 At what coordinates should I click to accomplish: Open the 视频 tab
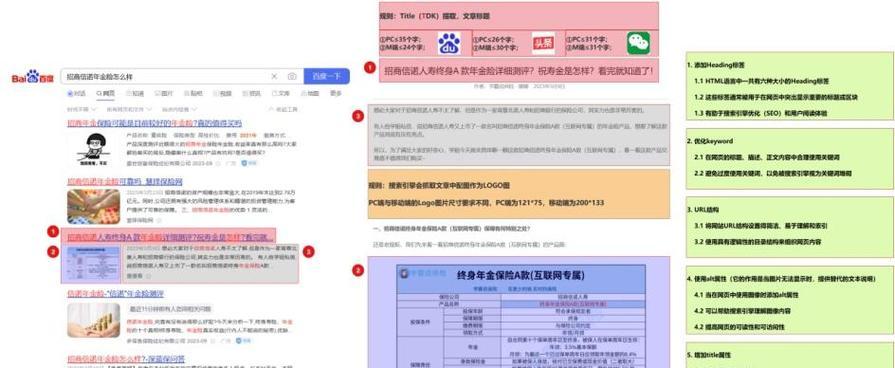pos(223,94)
